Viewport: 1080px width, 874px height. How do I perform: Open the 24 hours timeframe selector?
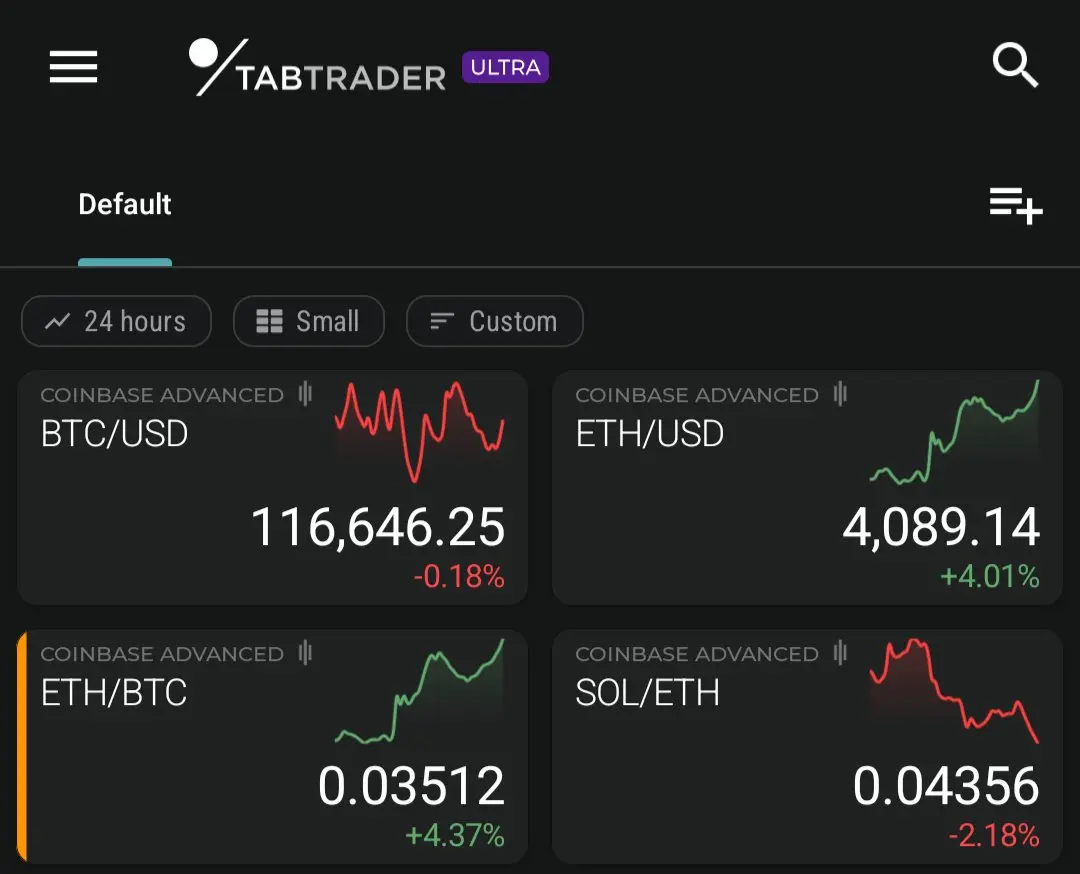click(x=116, y=321)
